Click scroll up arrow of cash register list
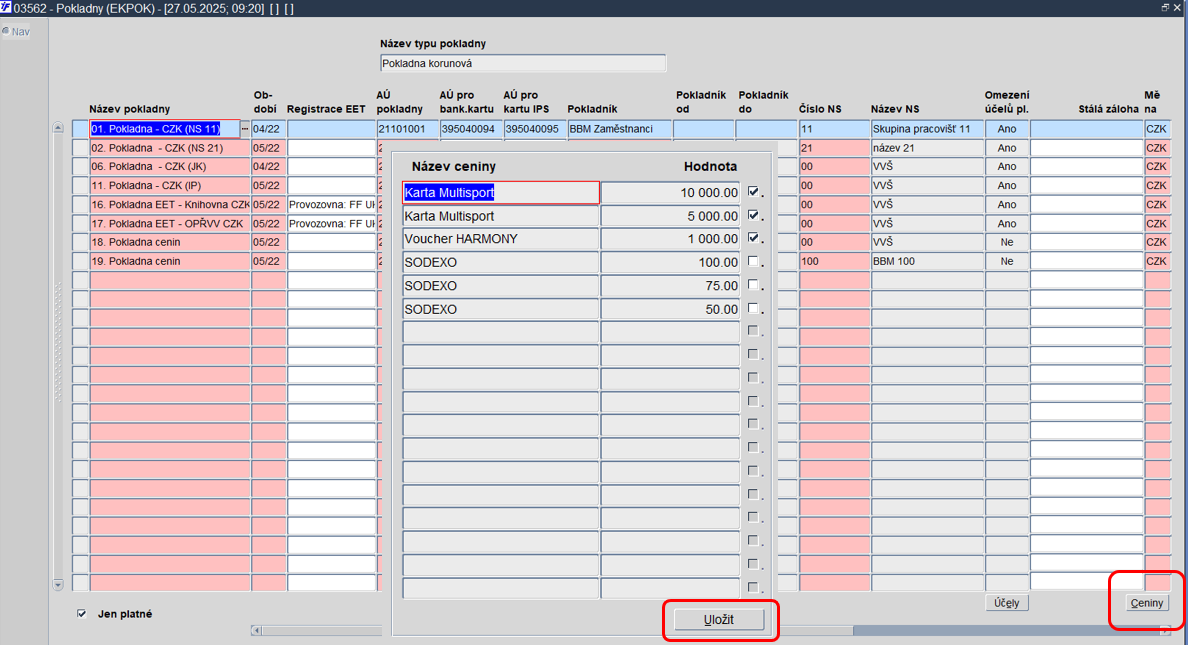The image size is (1188, 645). pos(58,128)
